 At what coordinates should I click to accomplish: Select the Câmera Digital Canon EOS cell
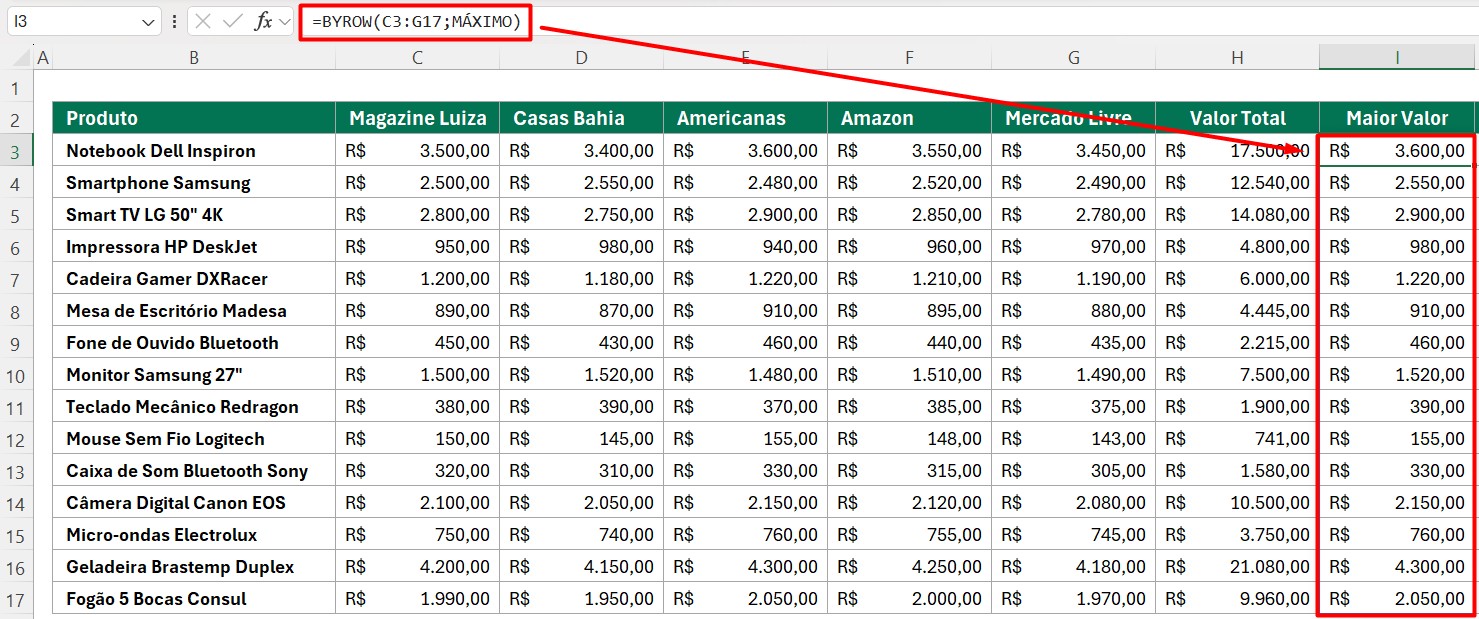click(x=194, y=503)
